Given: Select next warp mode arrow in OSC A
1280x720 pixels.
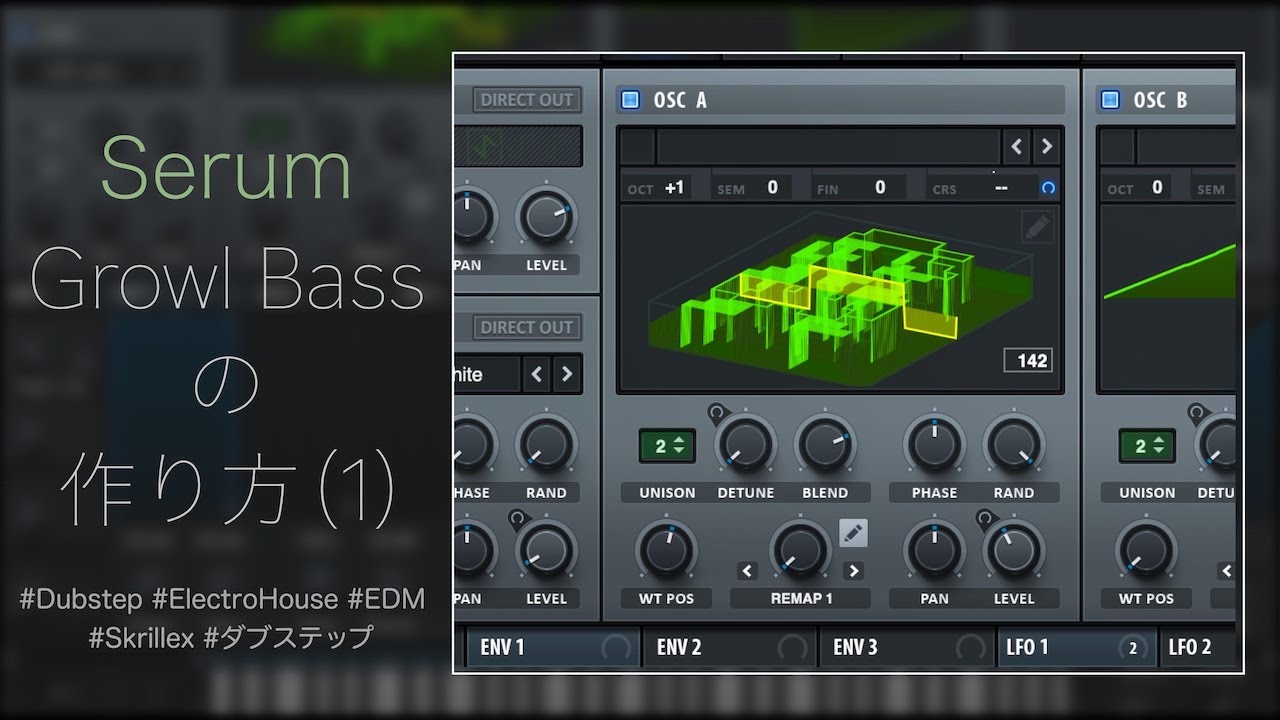Looking at the screenshot, I should pyautogui.click(x=853, y=571).
